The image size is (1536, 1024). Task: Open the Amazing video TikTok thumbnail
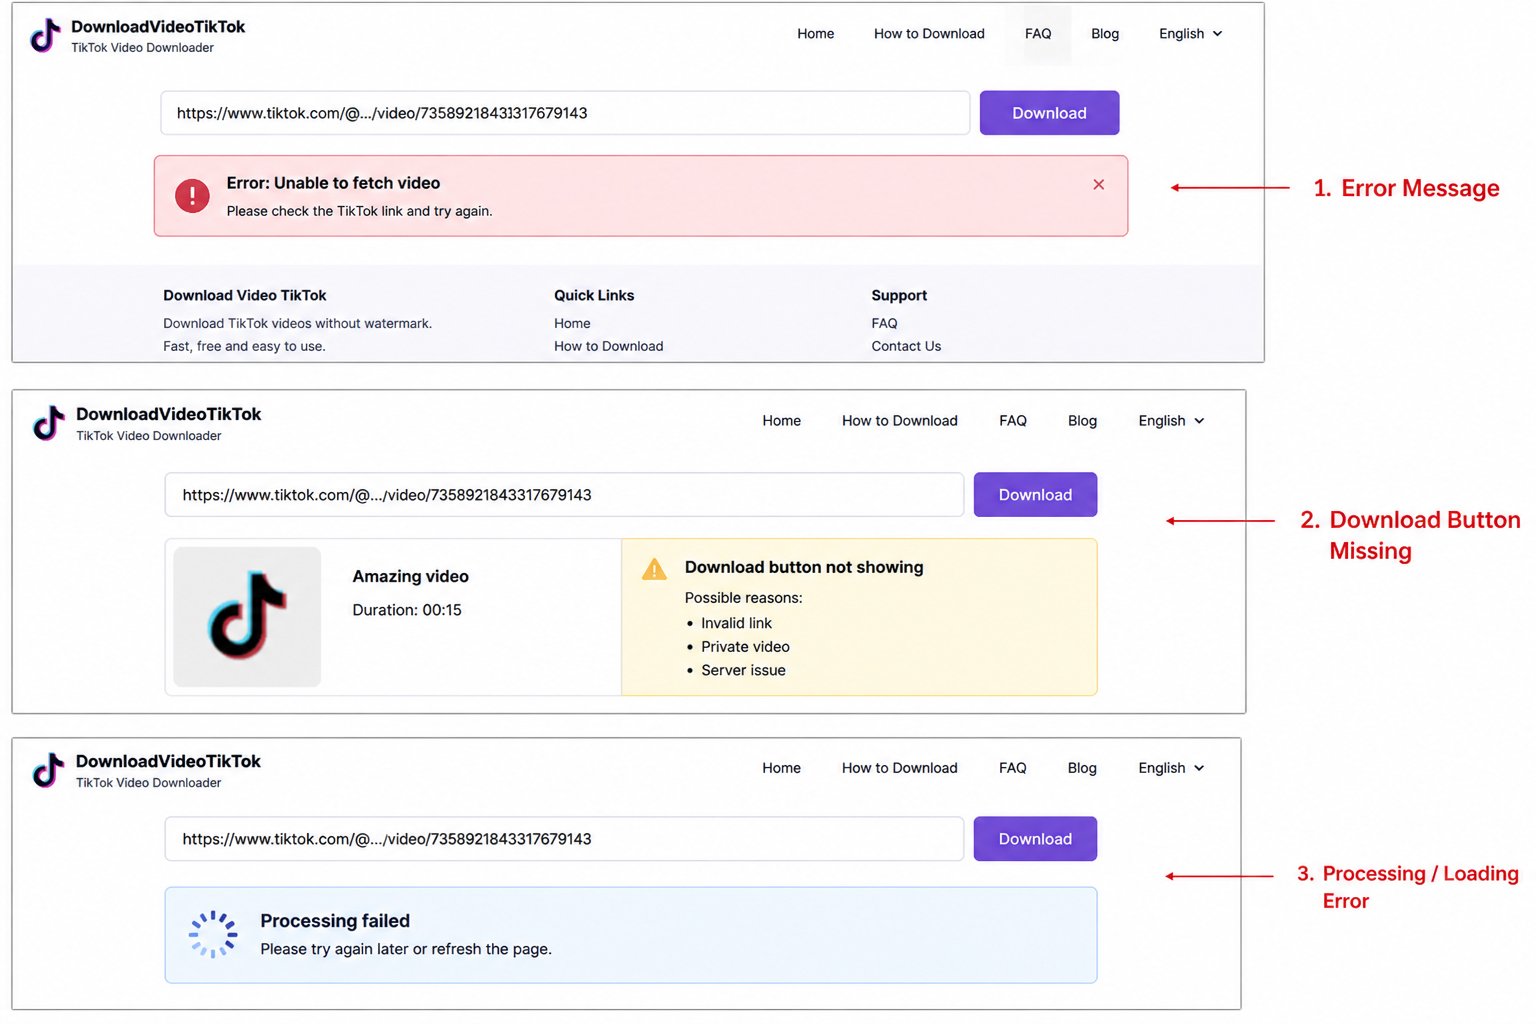[247, 617]
